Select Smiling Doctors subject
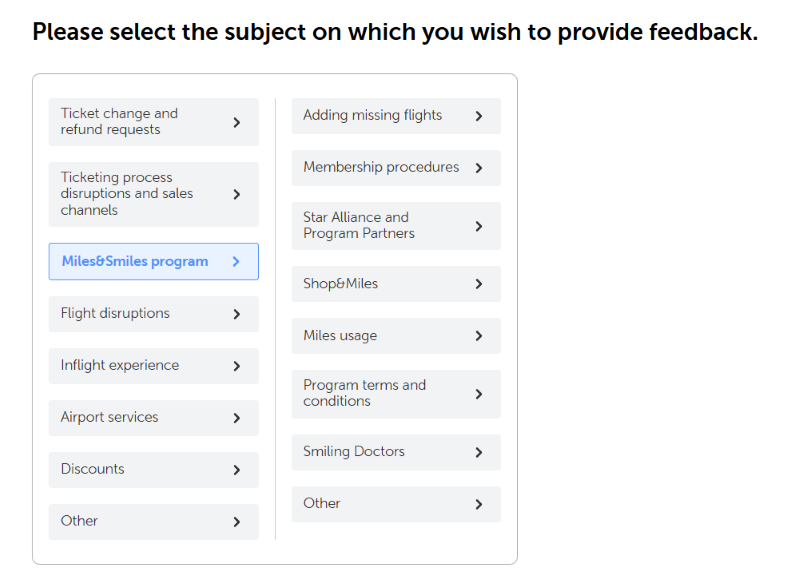The width and height of the screenshot is (800, 576). 354,452
